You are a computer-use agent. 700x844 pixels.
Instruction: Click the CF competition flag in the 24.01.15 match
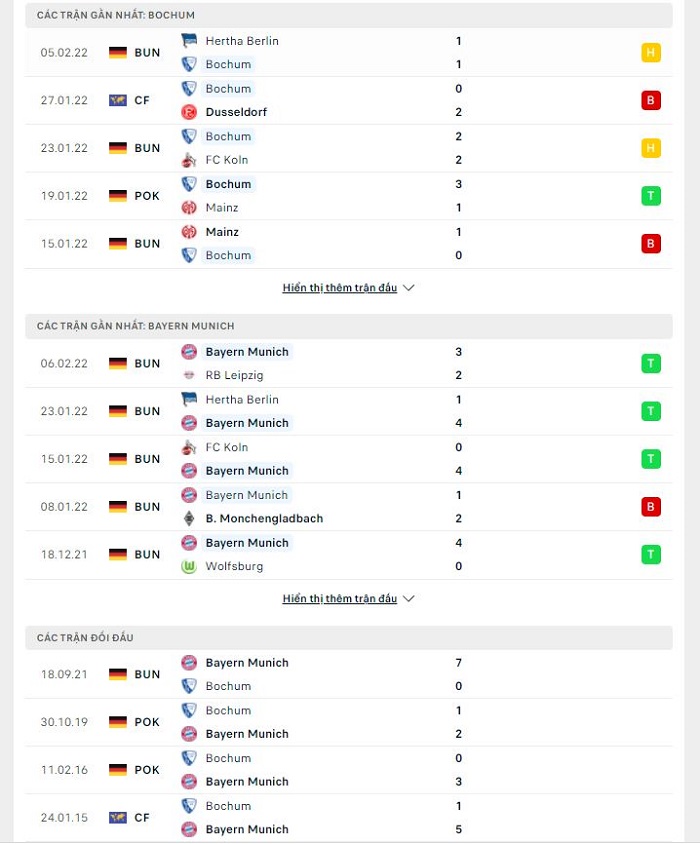coord(118,818)
